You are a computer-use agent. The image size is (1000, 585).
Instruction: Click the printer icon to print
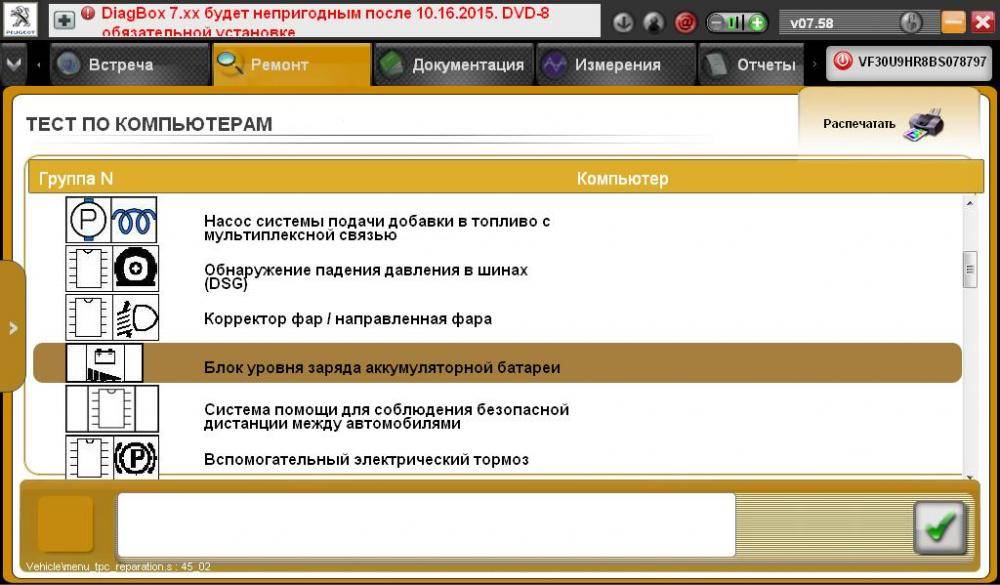[x=924, y=125]
